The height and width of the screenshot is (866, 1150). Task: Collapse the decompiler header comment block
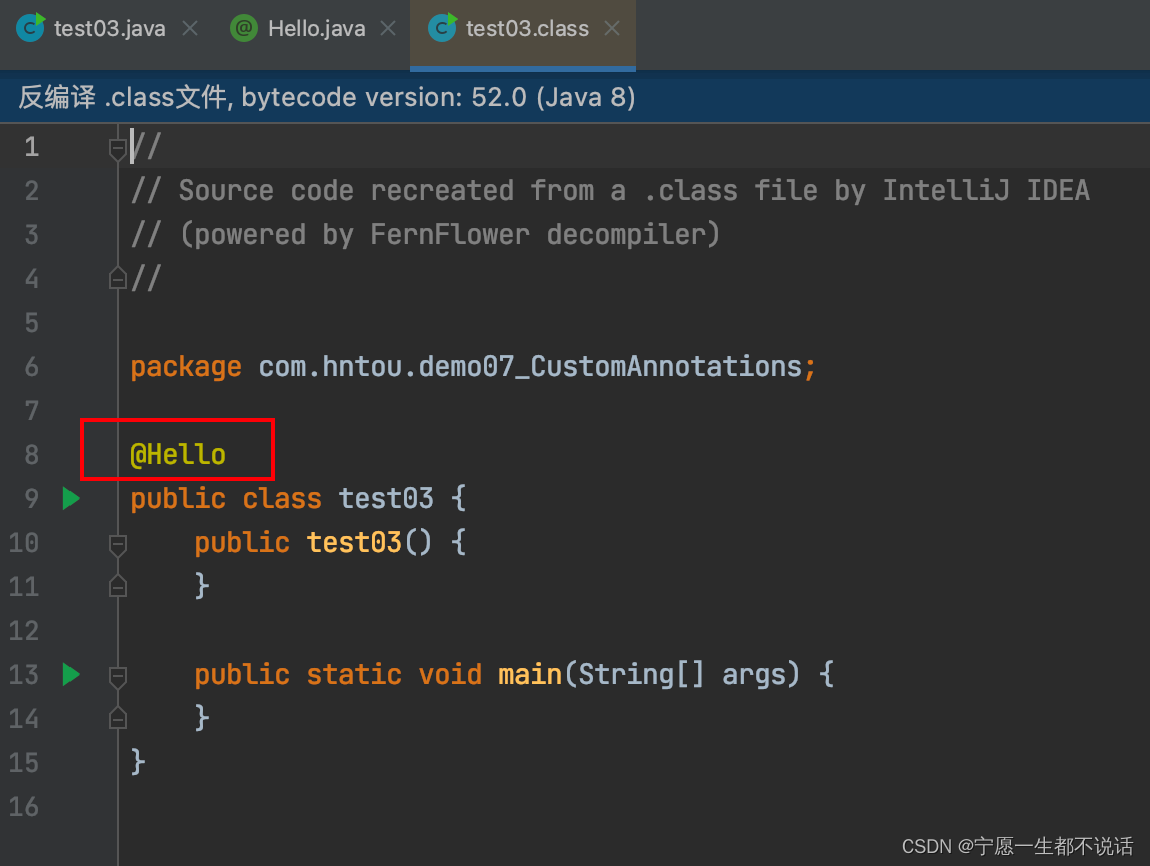[x=116, y=146]
